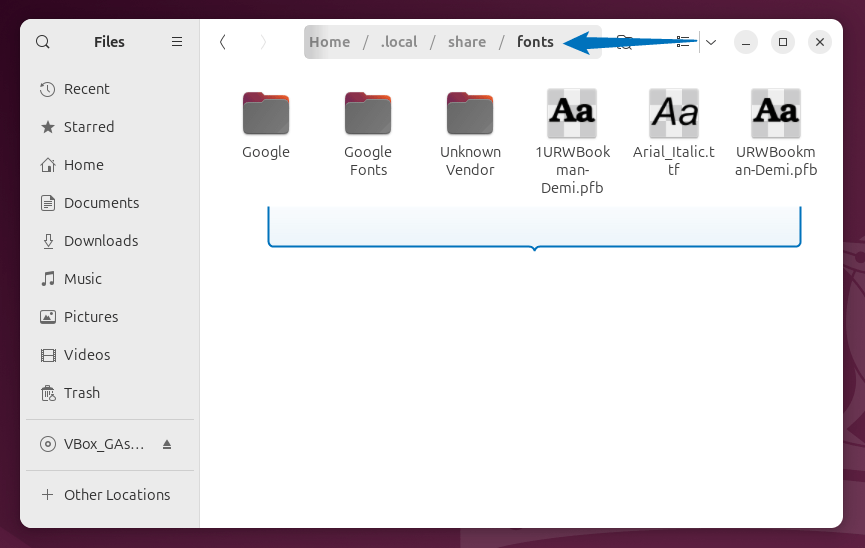Select the Google Fonts folder icon
The width and height of the screenshot is (865, 548).
click(x=368, y=113)
